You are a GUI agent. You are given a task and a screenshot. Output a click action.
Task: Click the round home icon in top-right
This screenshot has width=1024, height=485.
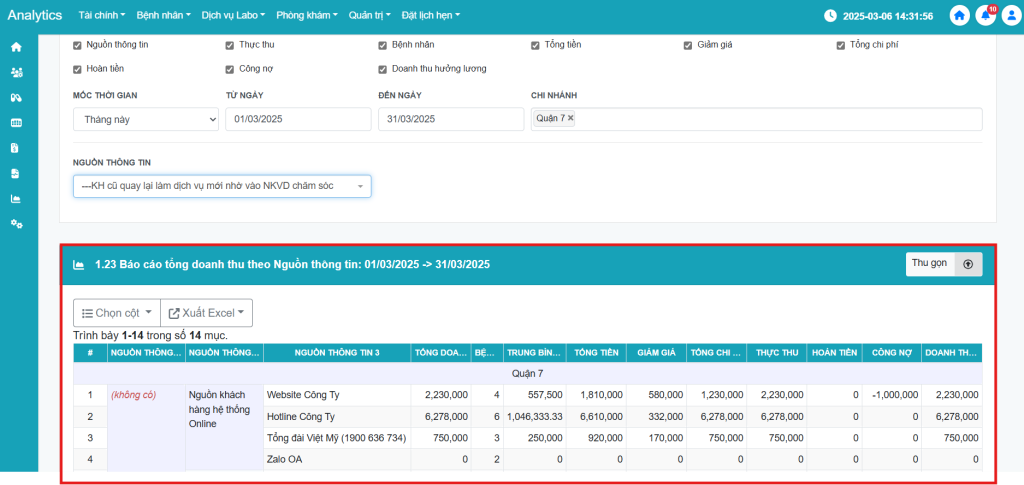(x=959, y=16)
